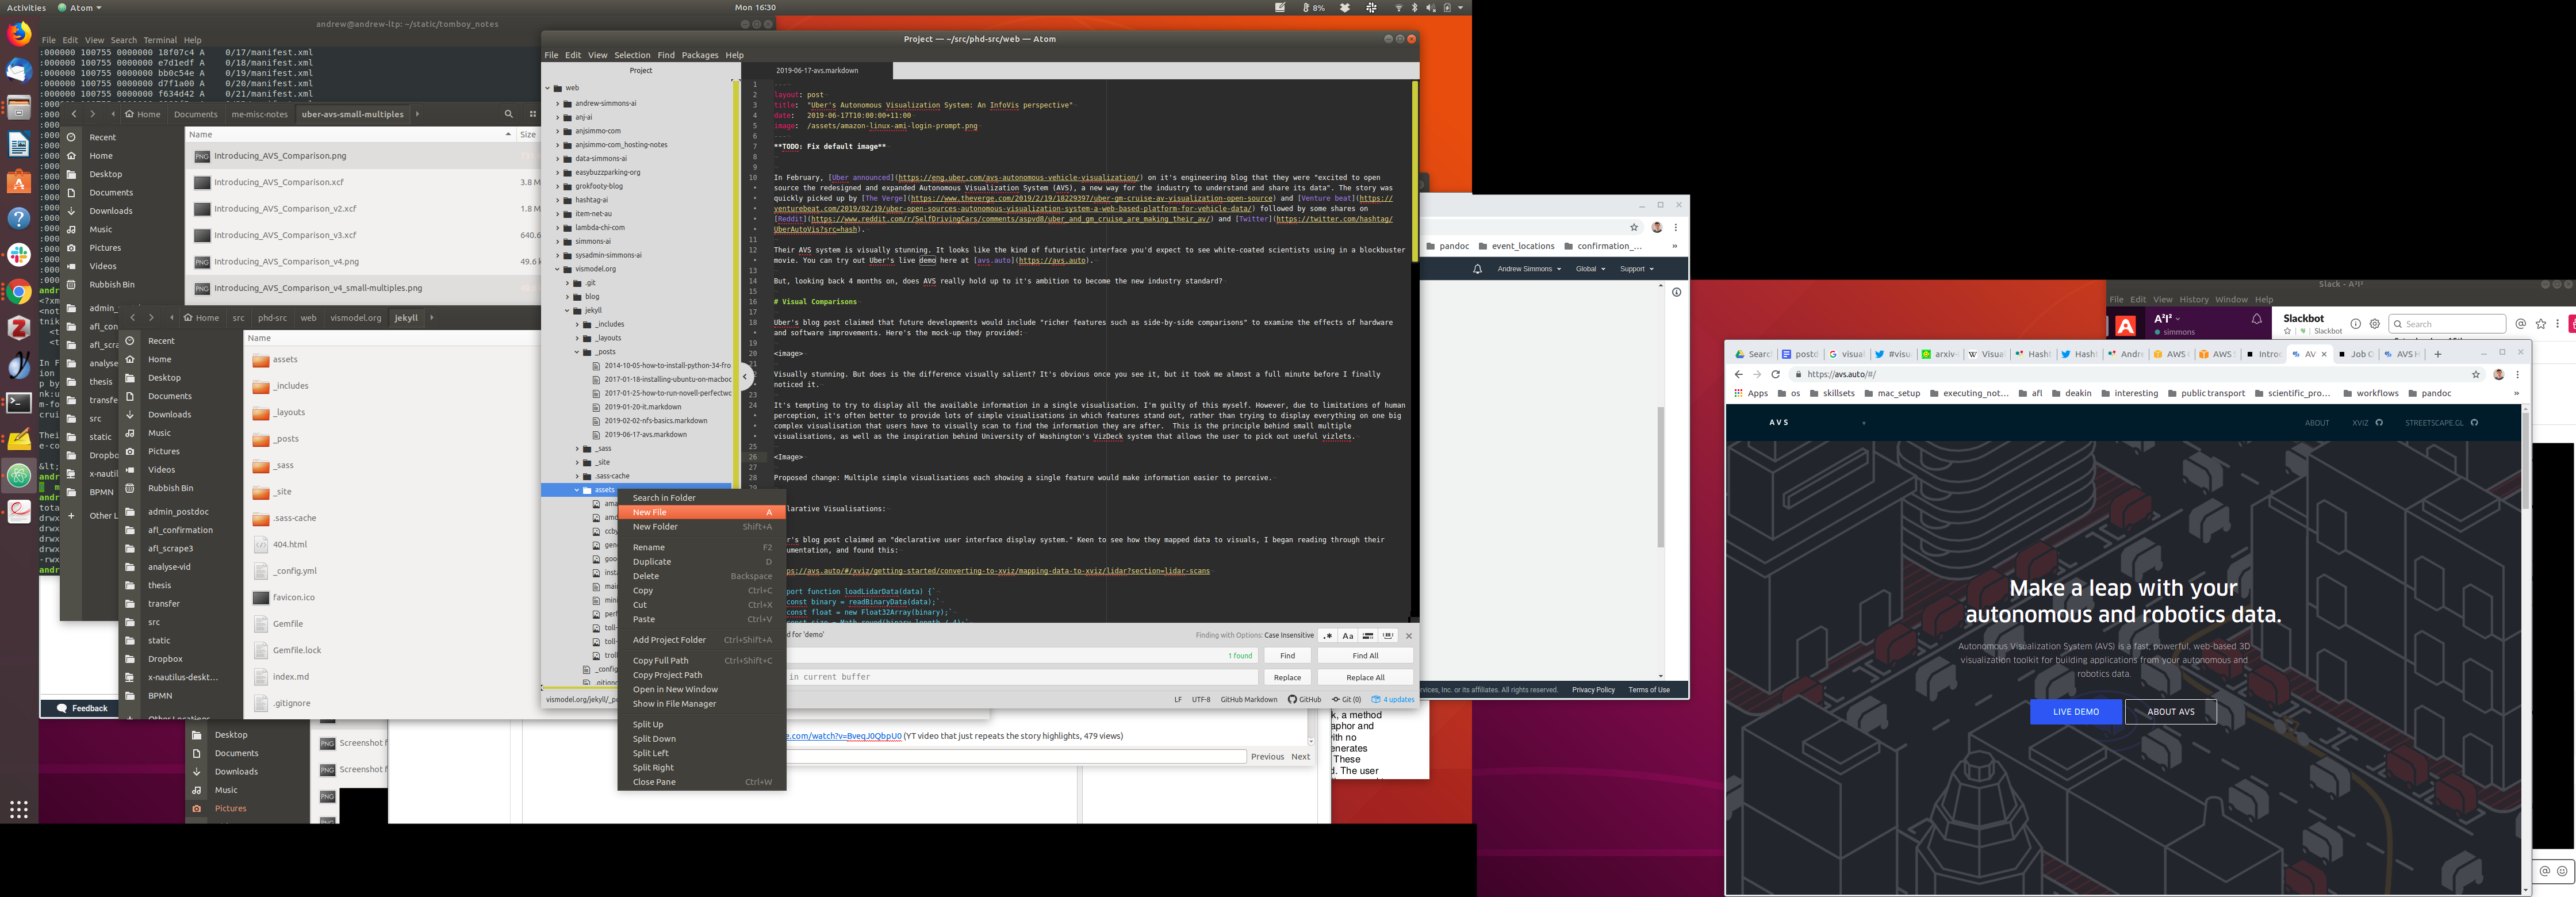Select New Folder from context menu
This screenshot has height=897, width=2576.
click(655, 527)
